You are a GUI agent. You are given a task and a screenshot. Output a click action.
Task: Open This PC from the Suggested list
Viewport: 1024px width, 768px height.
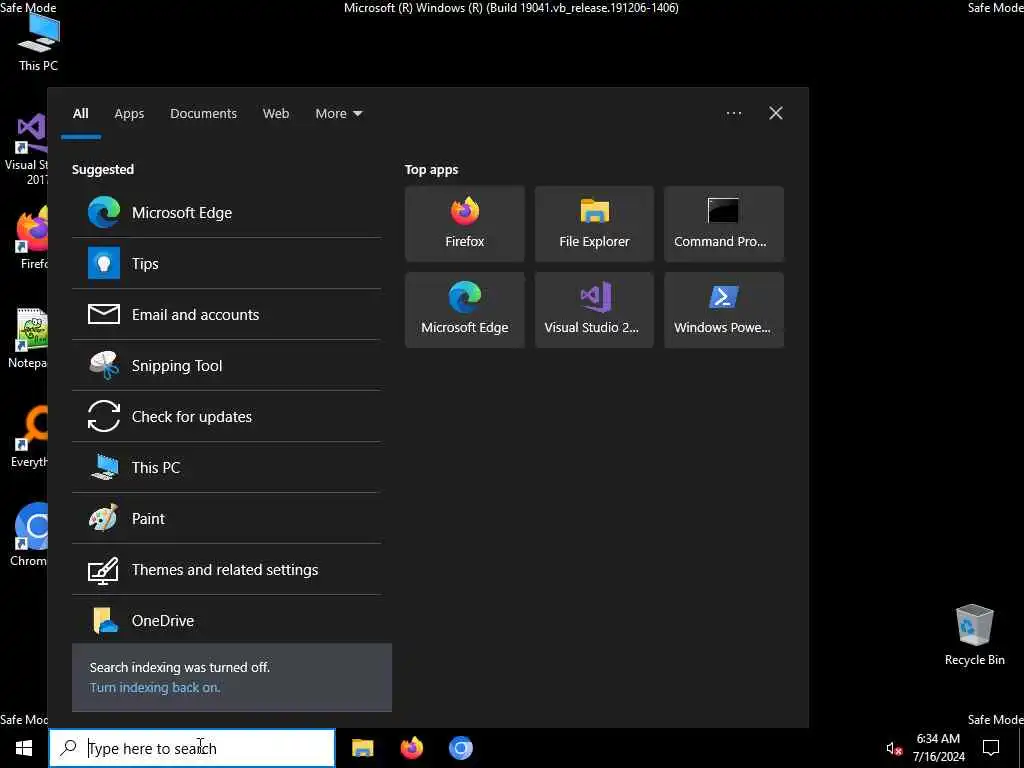click(227, 468)
